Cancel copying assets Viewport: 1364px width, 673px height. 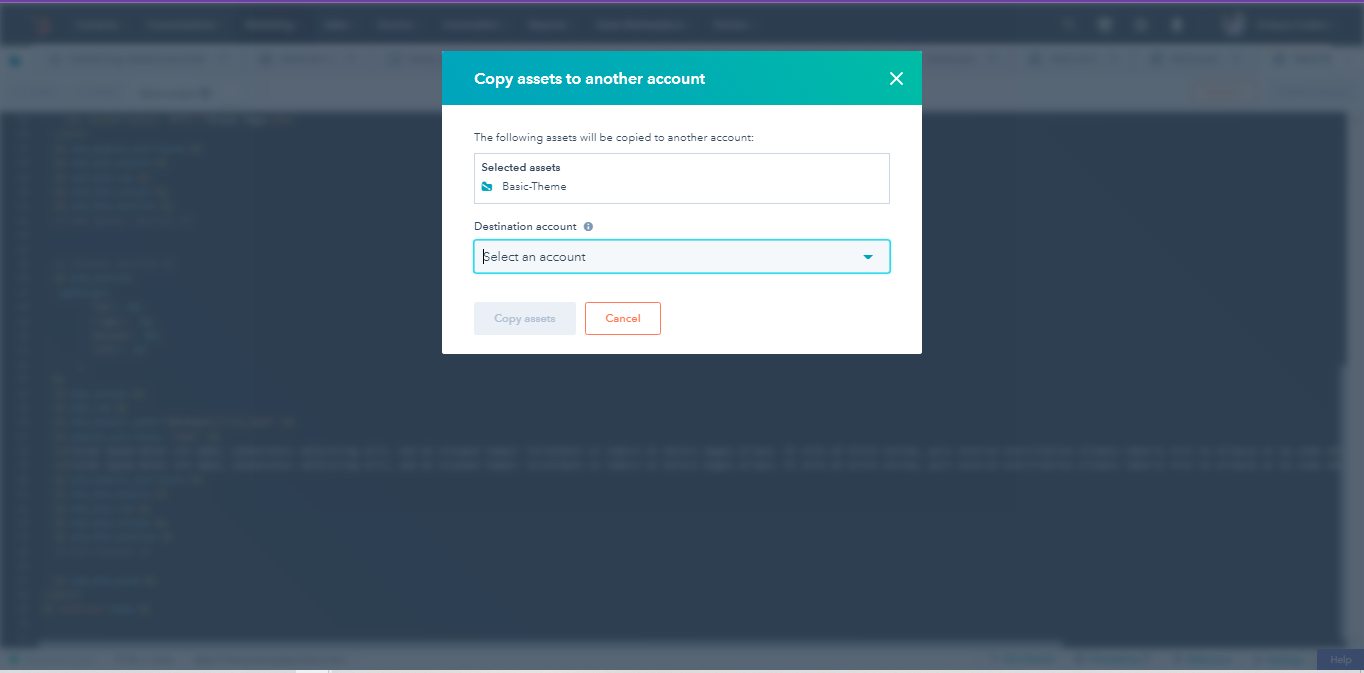[622, 318]
